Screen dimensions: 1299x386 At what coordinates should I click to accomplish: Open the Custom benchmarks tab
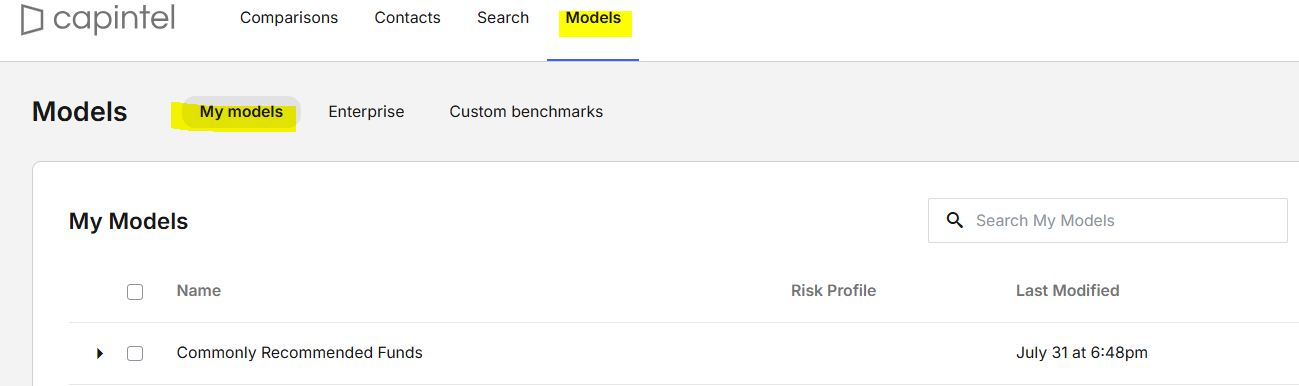click(526, 112)
